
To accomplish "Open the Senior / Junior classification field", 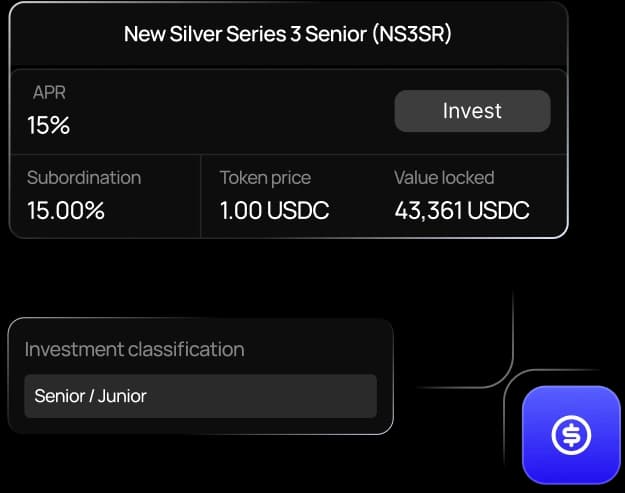I will [x=200, y=396].
